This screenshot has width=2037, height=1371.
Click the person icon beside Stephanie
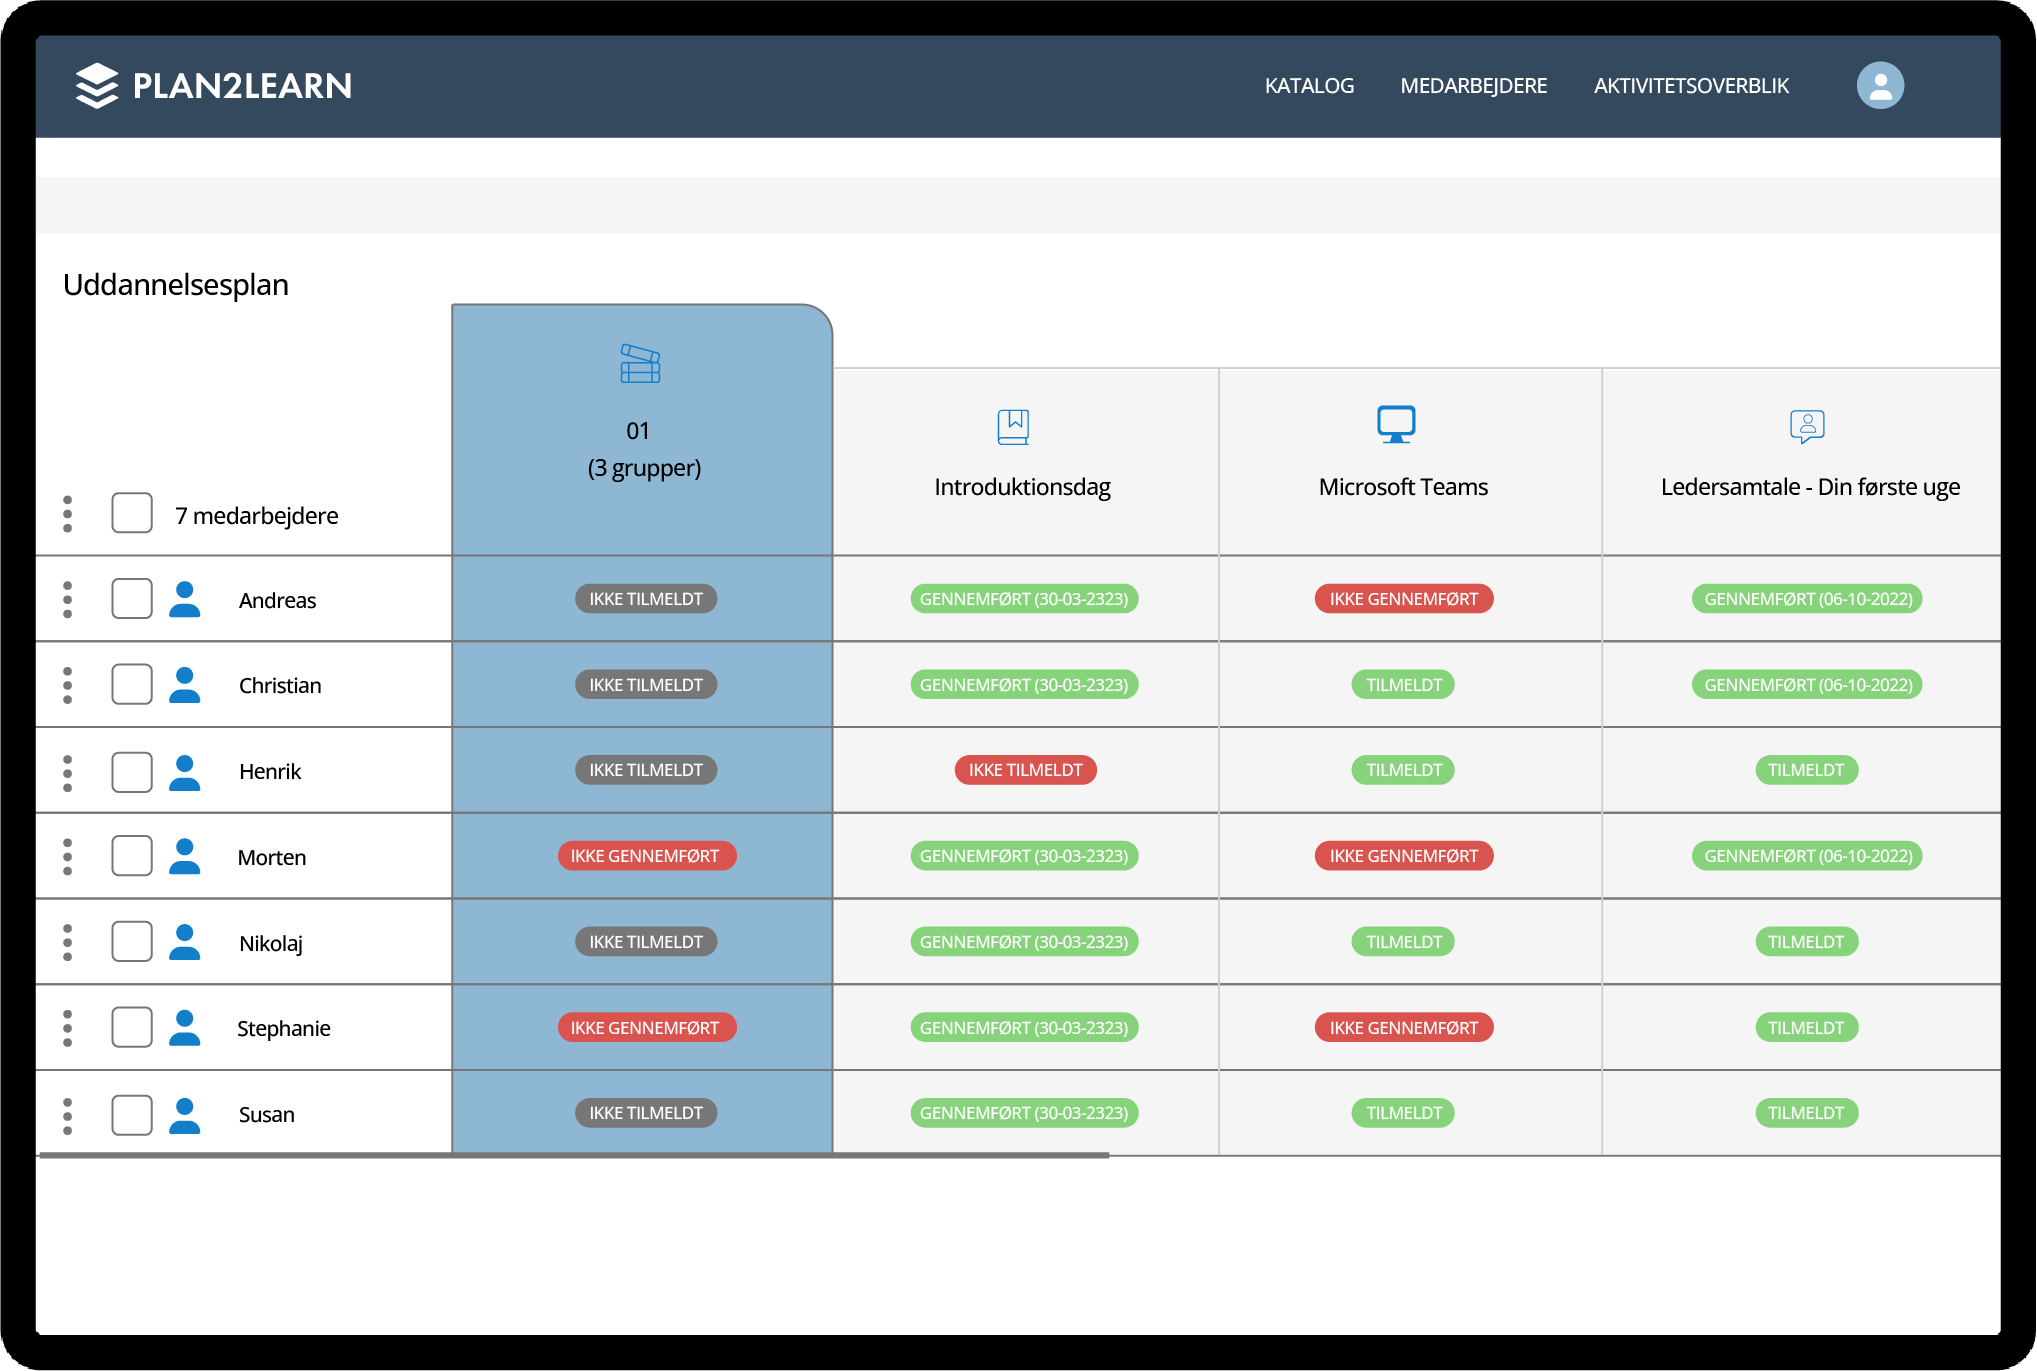point(185,1028)
